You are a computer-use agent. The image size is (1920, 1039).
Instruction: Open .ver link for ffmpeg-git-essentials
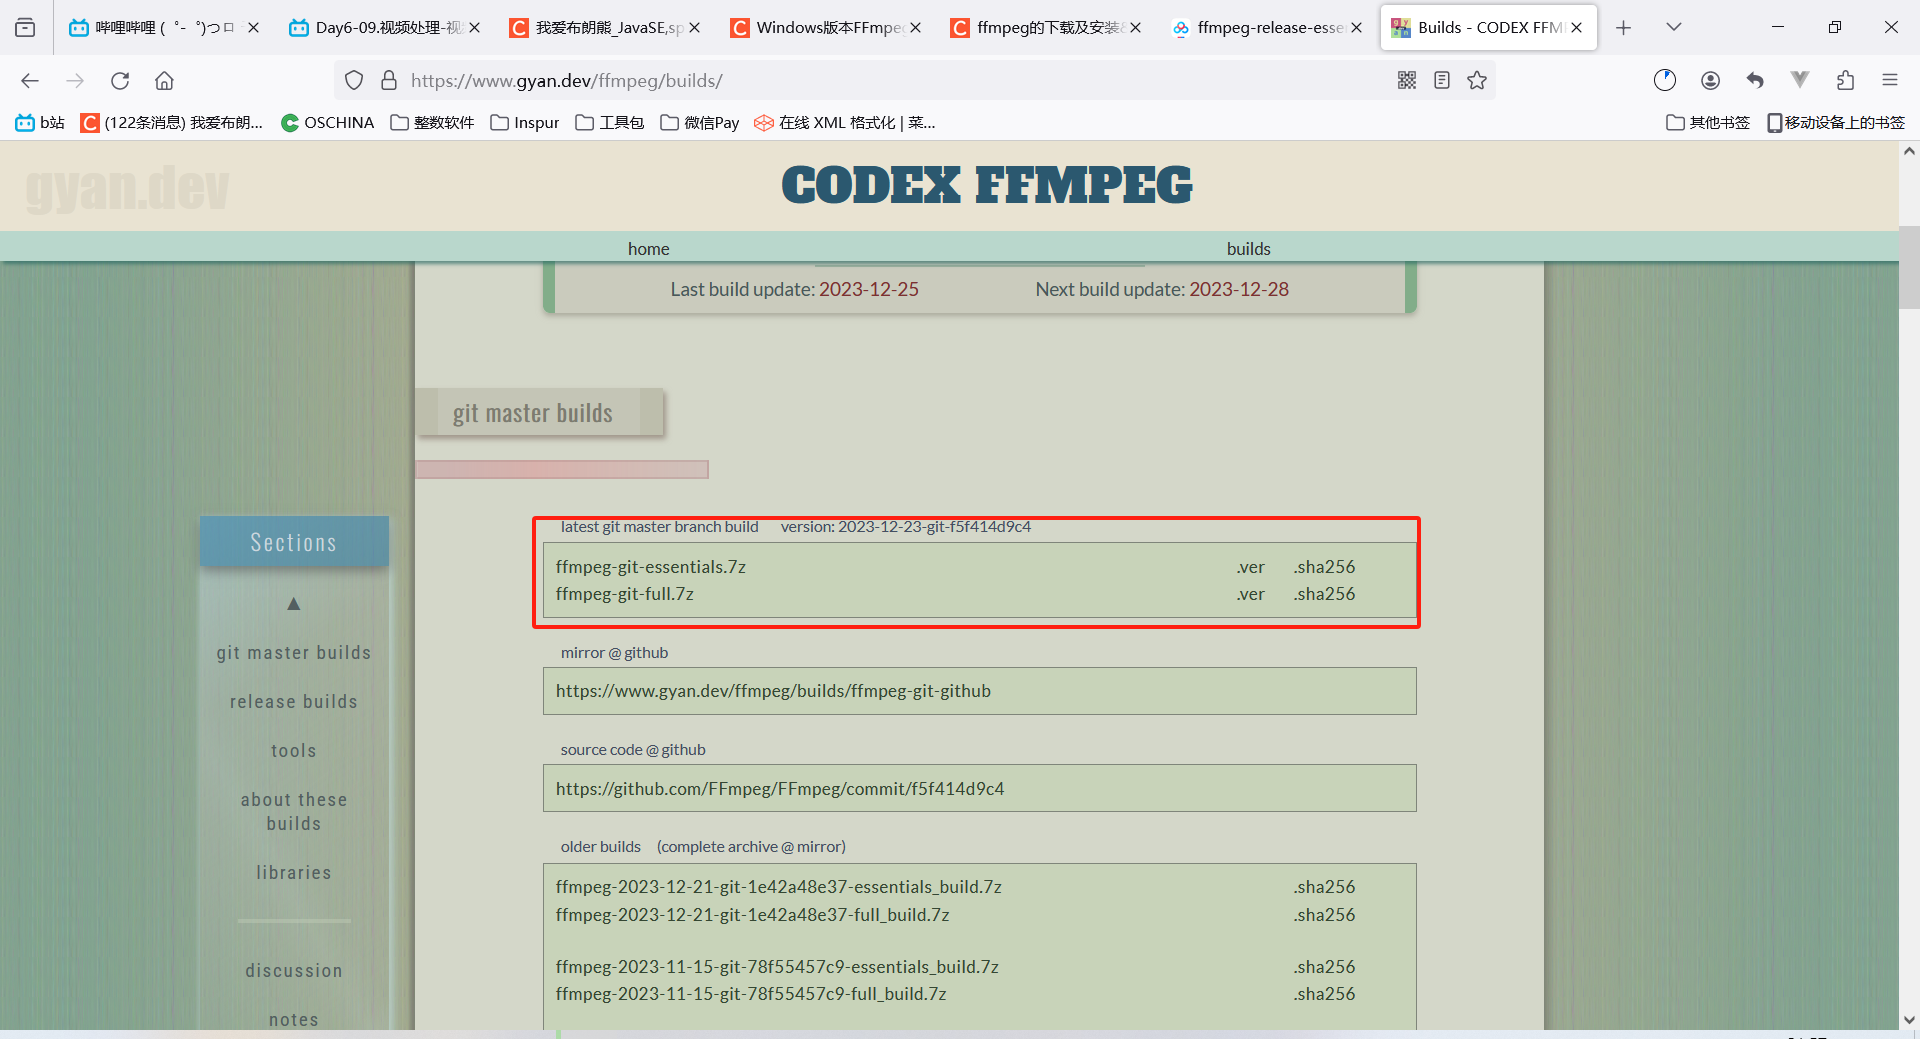[1250, 567]
